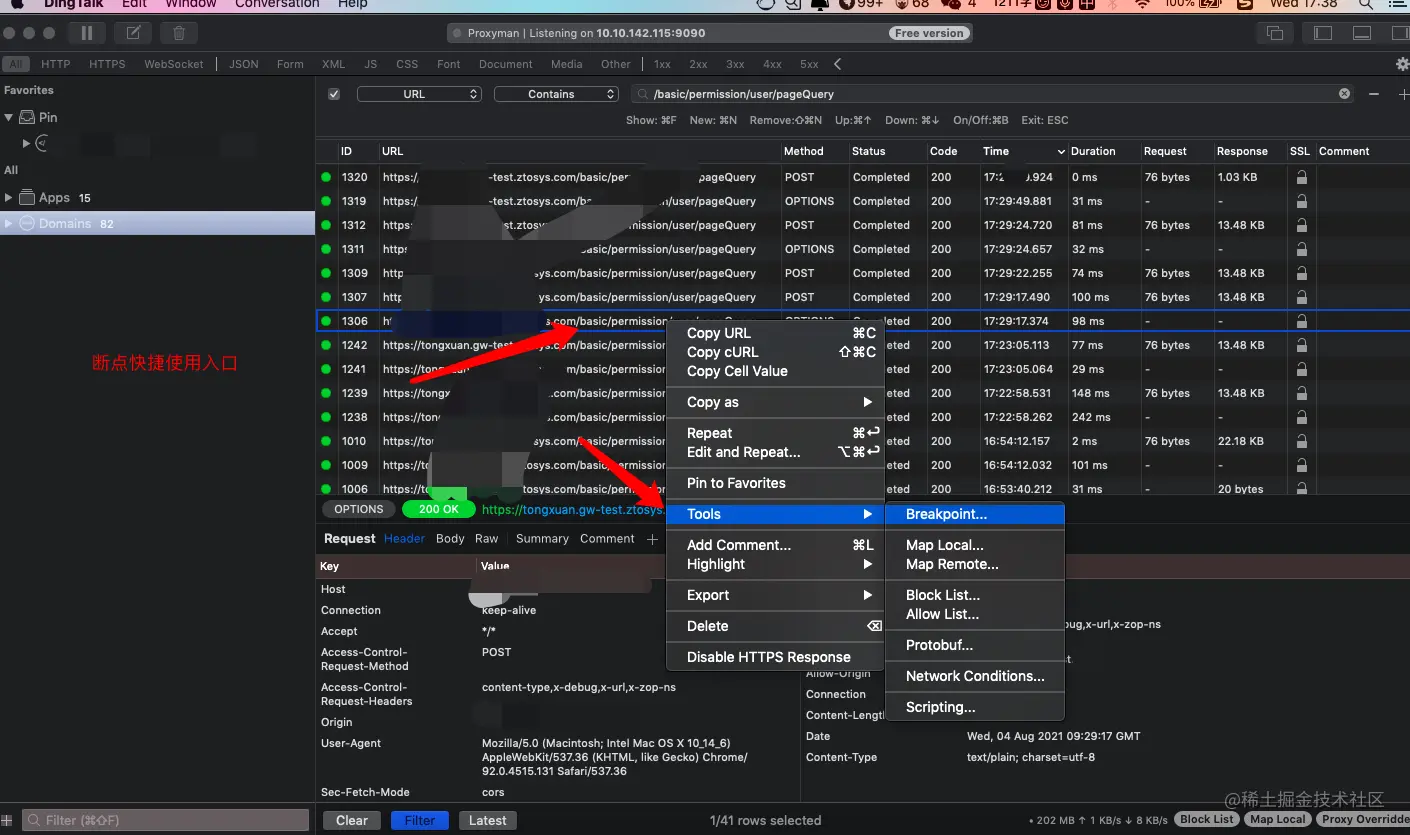This screenshot has height=835, width=1410.
Task: Expand the Apps tree triangle
Action: pyautogui.click(x=9, y=197)
